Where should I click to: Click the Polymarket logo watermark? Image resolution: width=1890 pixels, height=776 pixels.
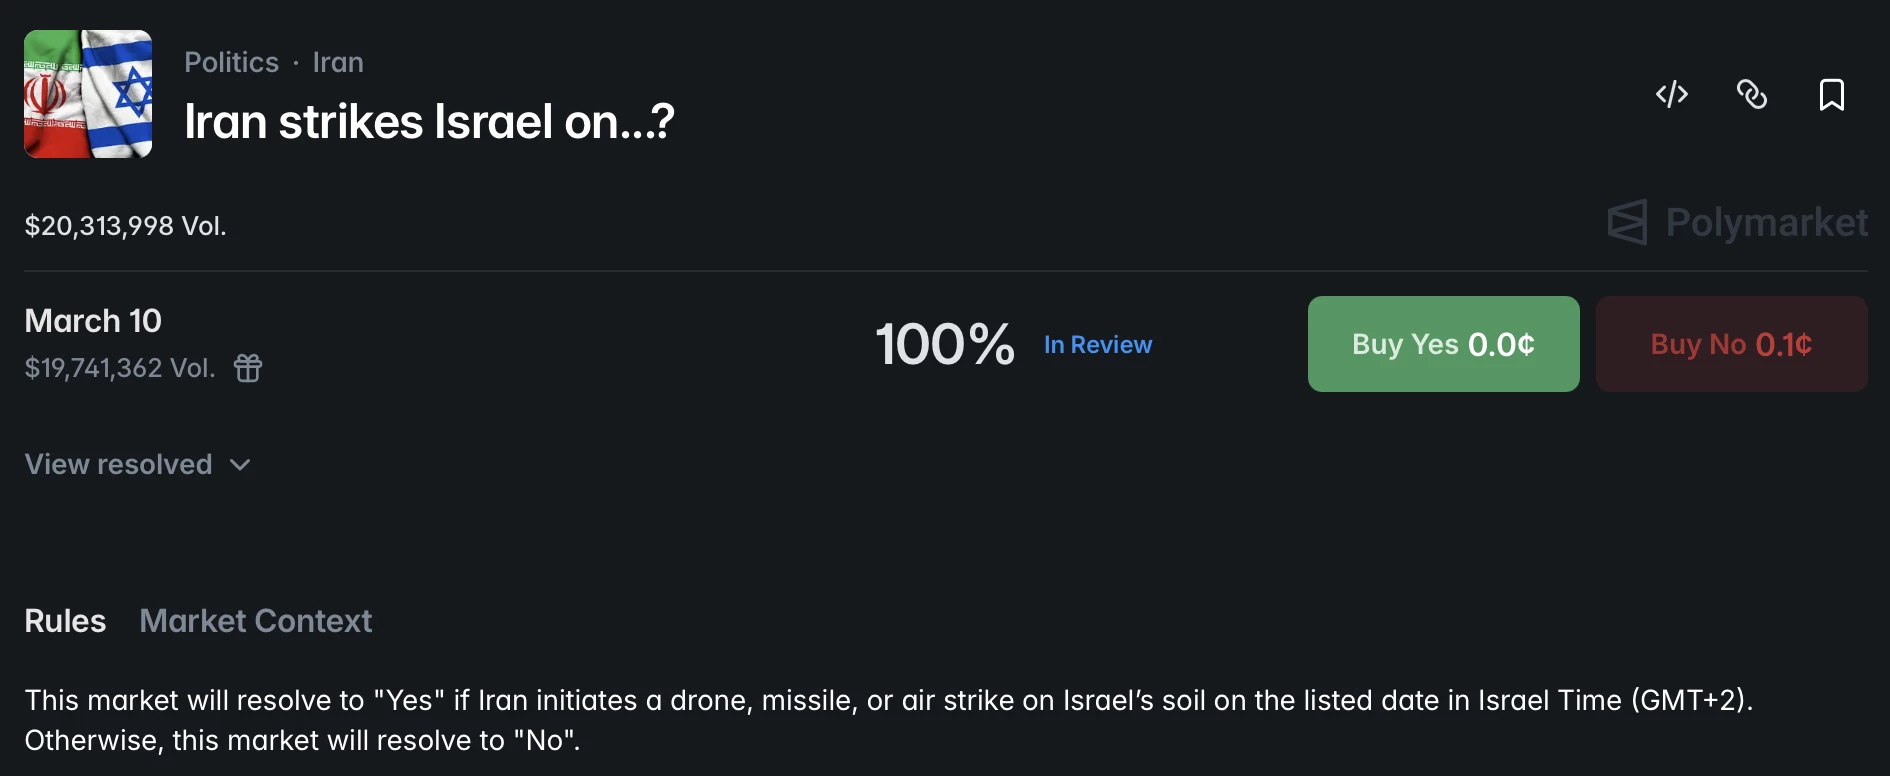tap(1737, 222)
